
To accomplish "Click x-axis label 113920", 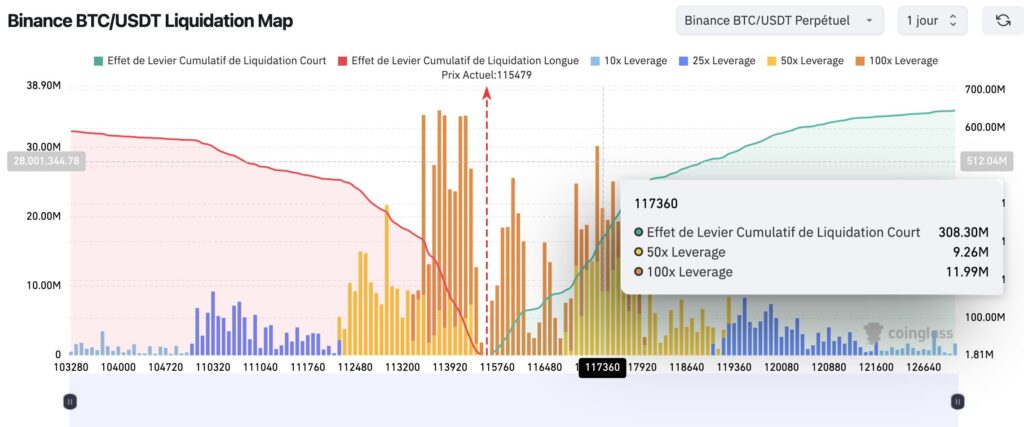I will coord(450,368).
